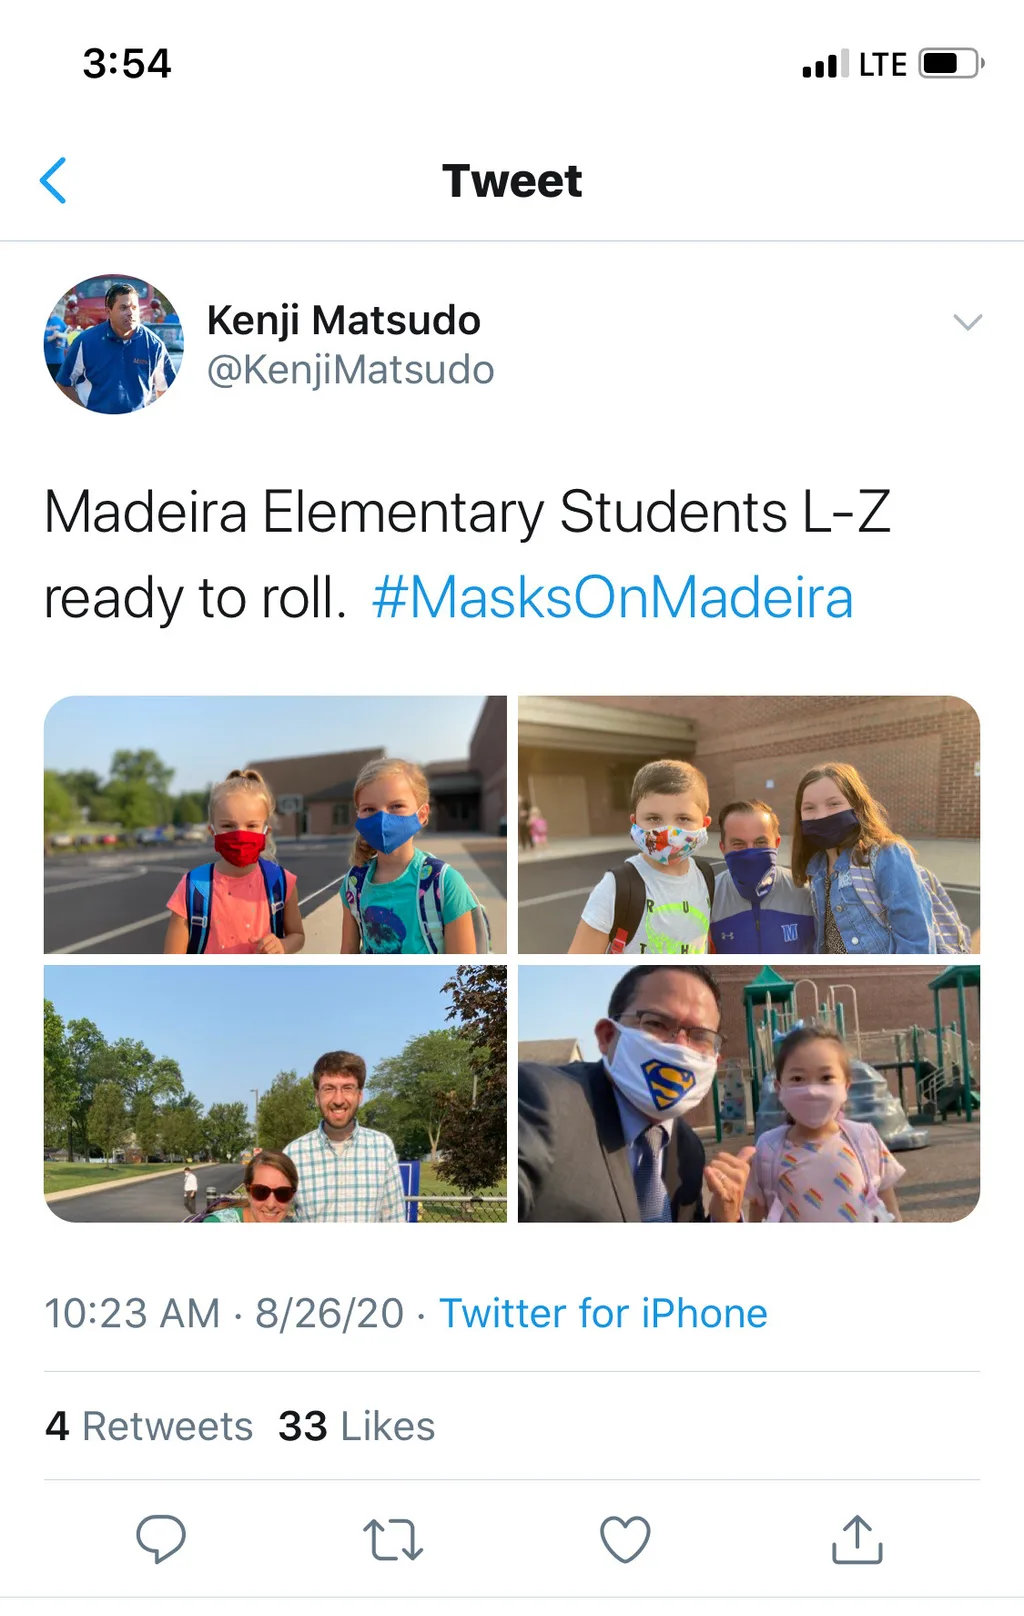Tap the back arrow icon
The image size is (1024, 1616).
point(53,181)
